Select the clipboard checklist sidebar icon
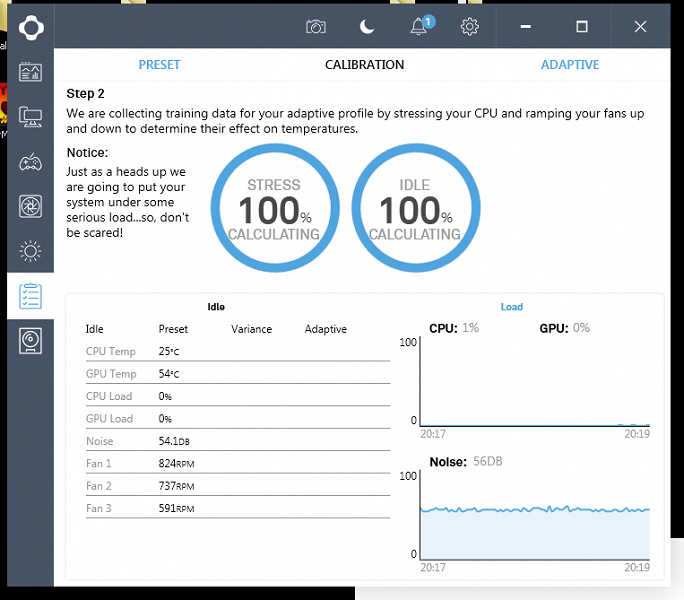Viewport: 684px width, 600px height. coord(31,296)
